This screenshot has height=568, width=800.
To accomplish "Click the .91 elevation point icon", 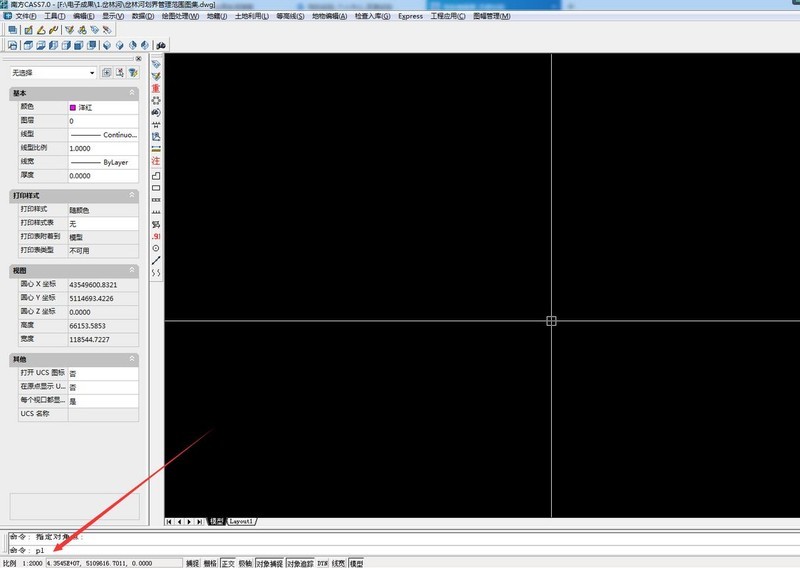I will (156, 236).
